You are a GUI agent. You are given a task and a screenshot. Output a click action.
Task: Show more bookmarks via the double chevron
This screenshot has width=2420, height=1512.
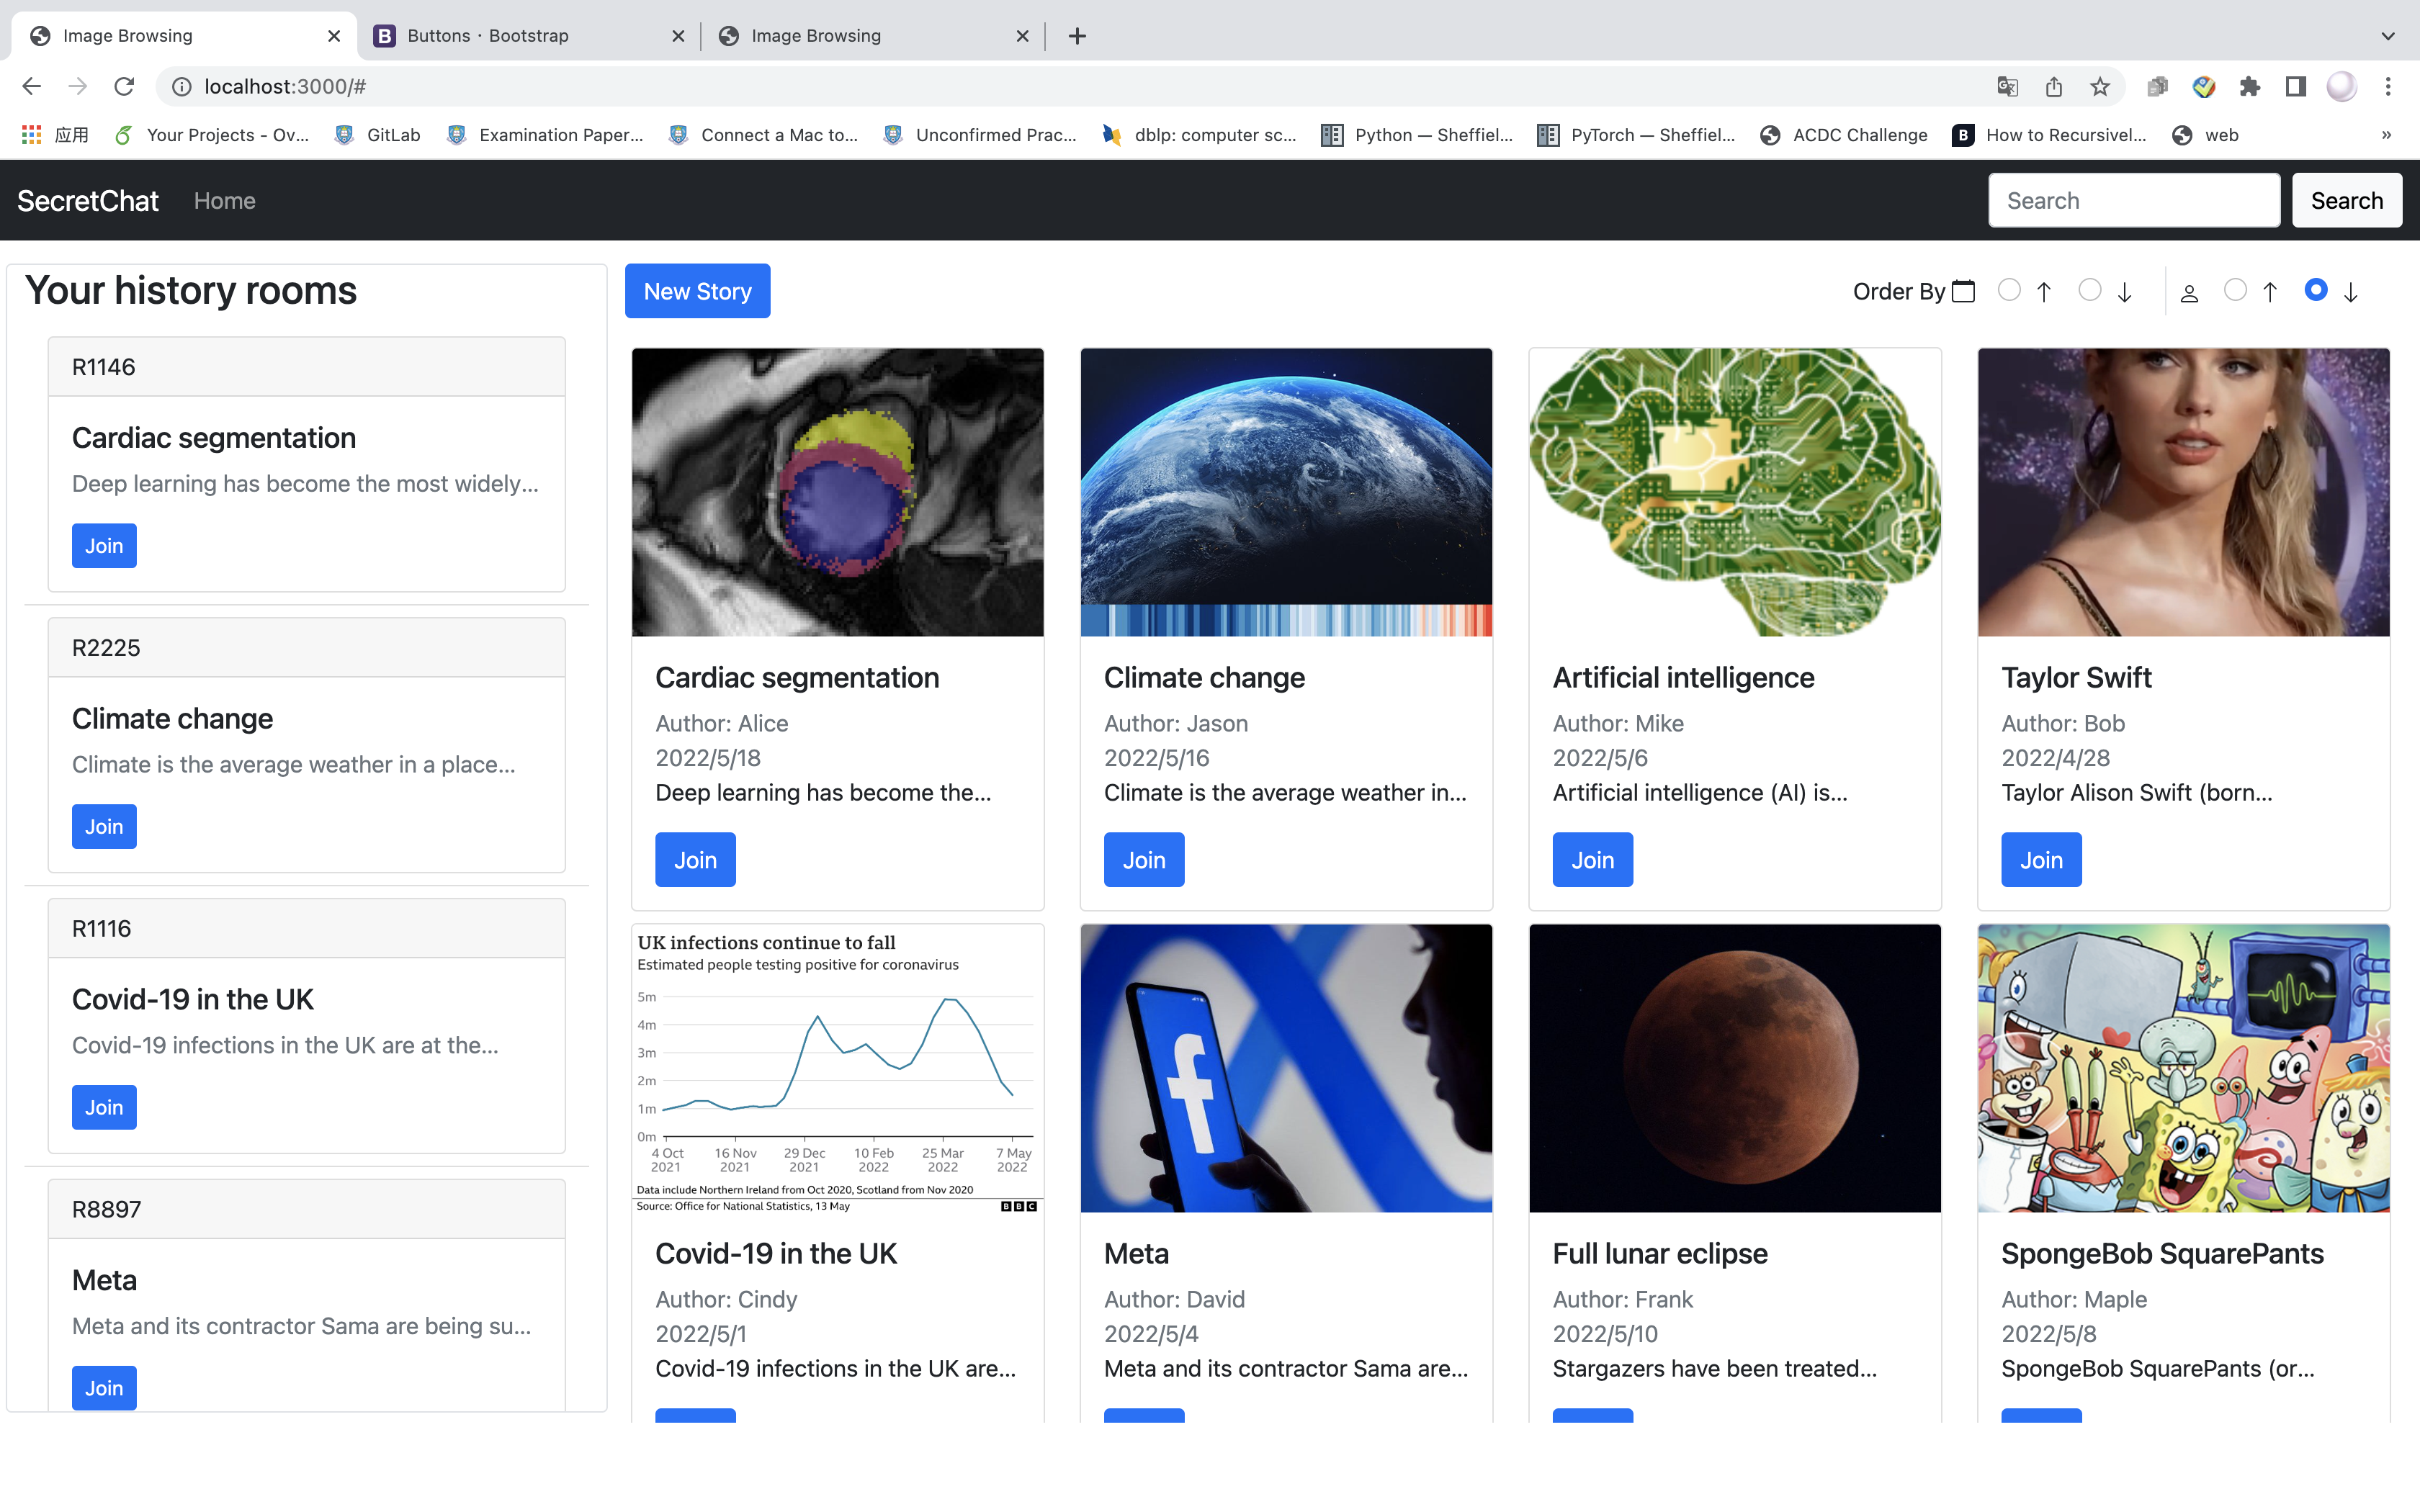click(2386, 135)
